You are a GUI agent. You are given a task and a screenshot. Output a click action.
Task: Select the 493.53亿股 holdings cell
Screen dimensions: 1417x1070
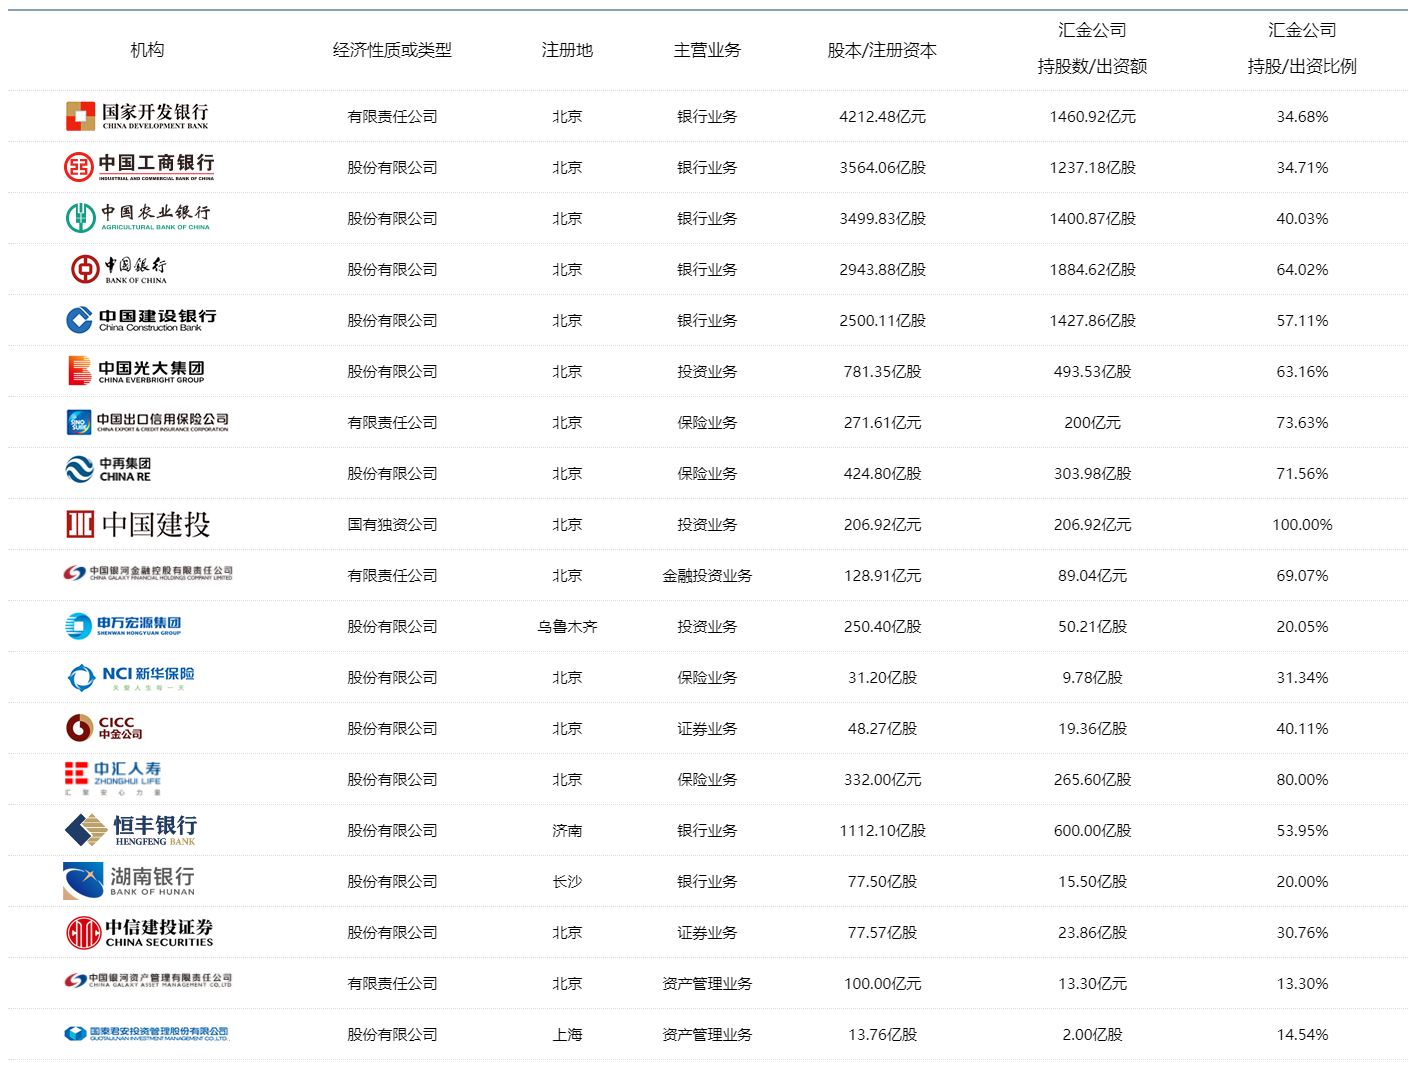(x=1092, y=372)
